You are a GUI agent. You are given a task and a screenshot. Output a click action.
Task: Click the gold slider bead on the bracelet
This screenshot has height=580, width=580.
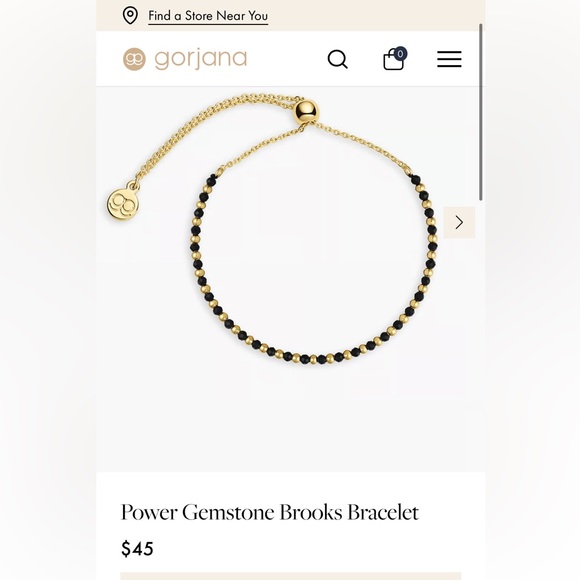(x=306, y=111)
